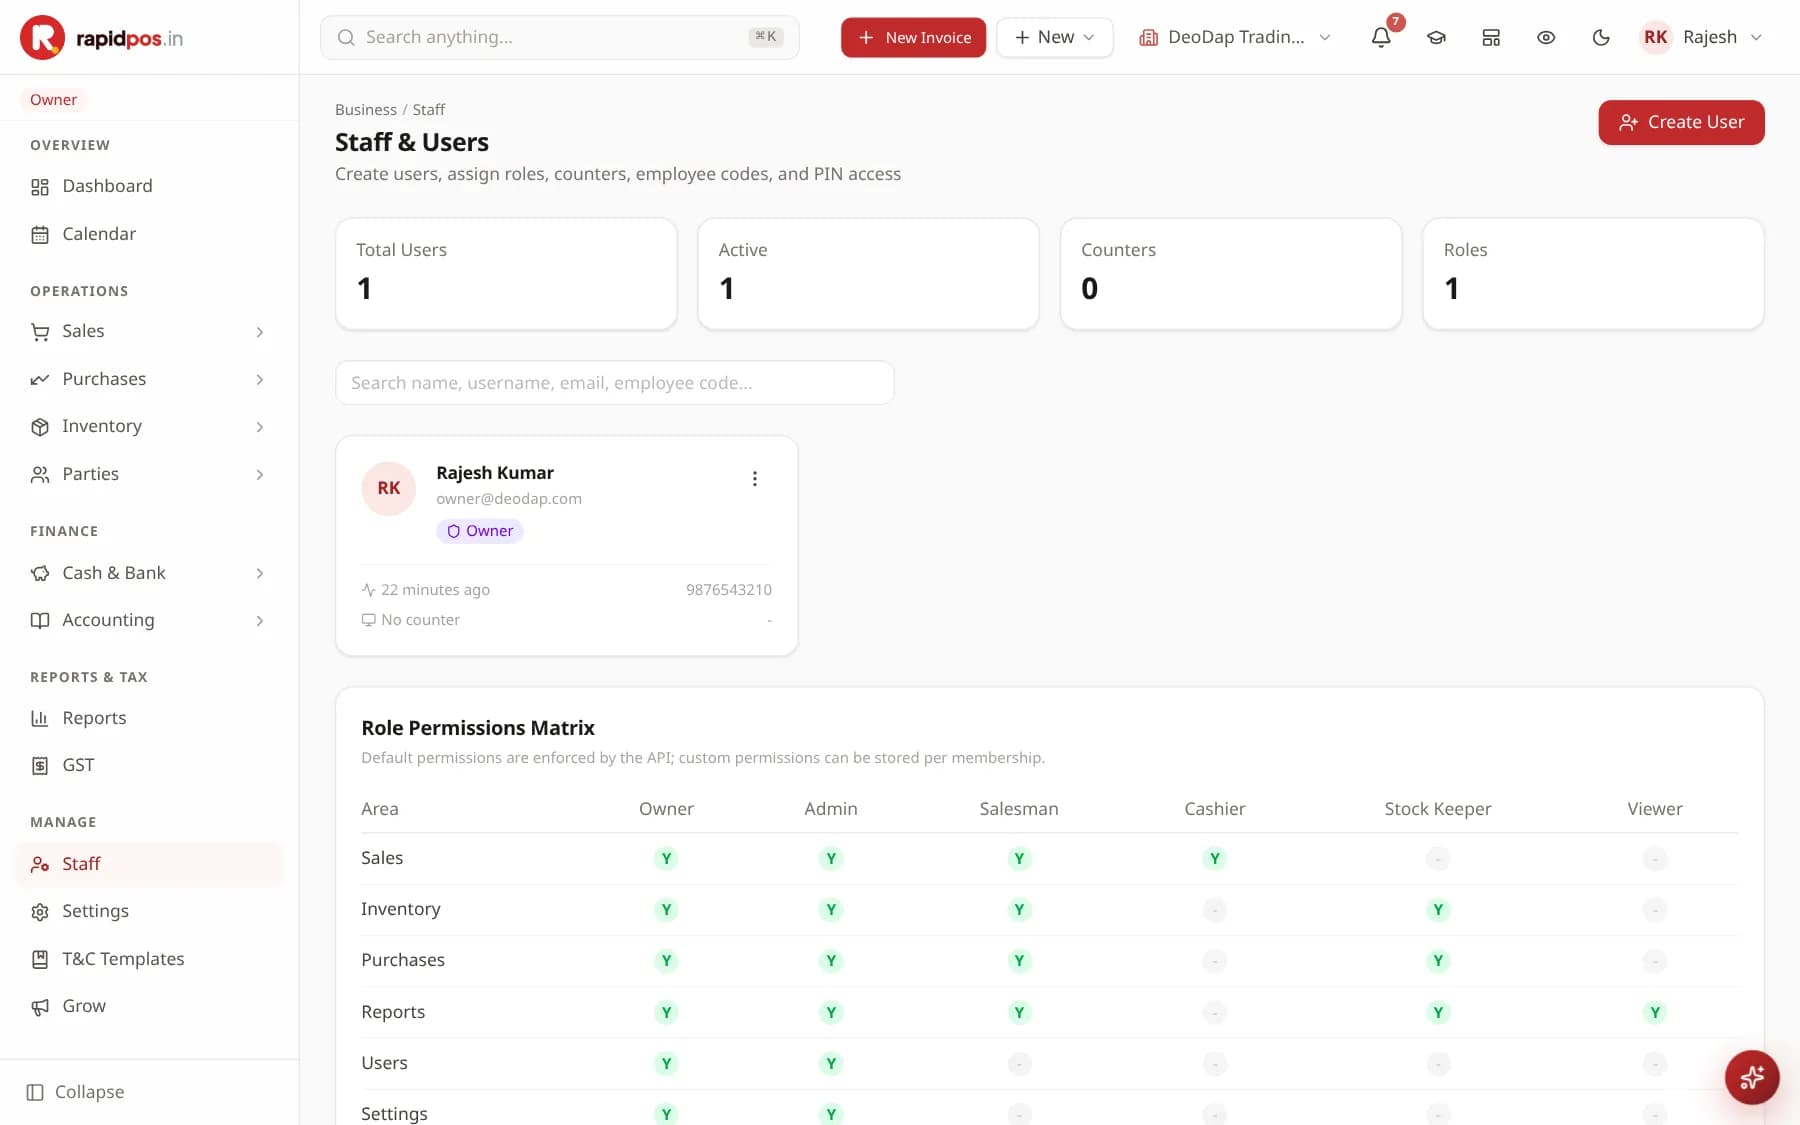Click the Owner tag at sidebar top
The width and height of the screenshot is (1800, 1125).
click(x=53, y=100)
